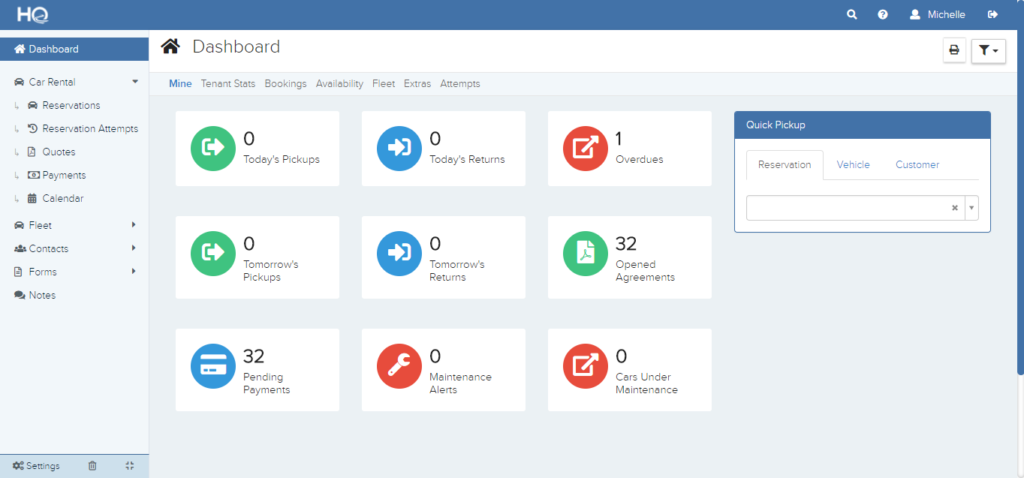This screenshot has height=478, width=1024.
Task: Open Michelle user profile
Action: (938, 14)
